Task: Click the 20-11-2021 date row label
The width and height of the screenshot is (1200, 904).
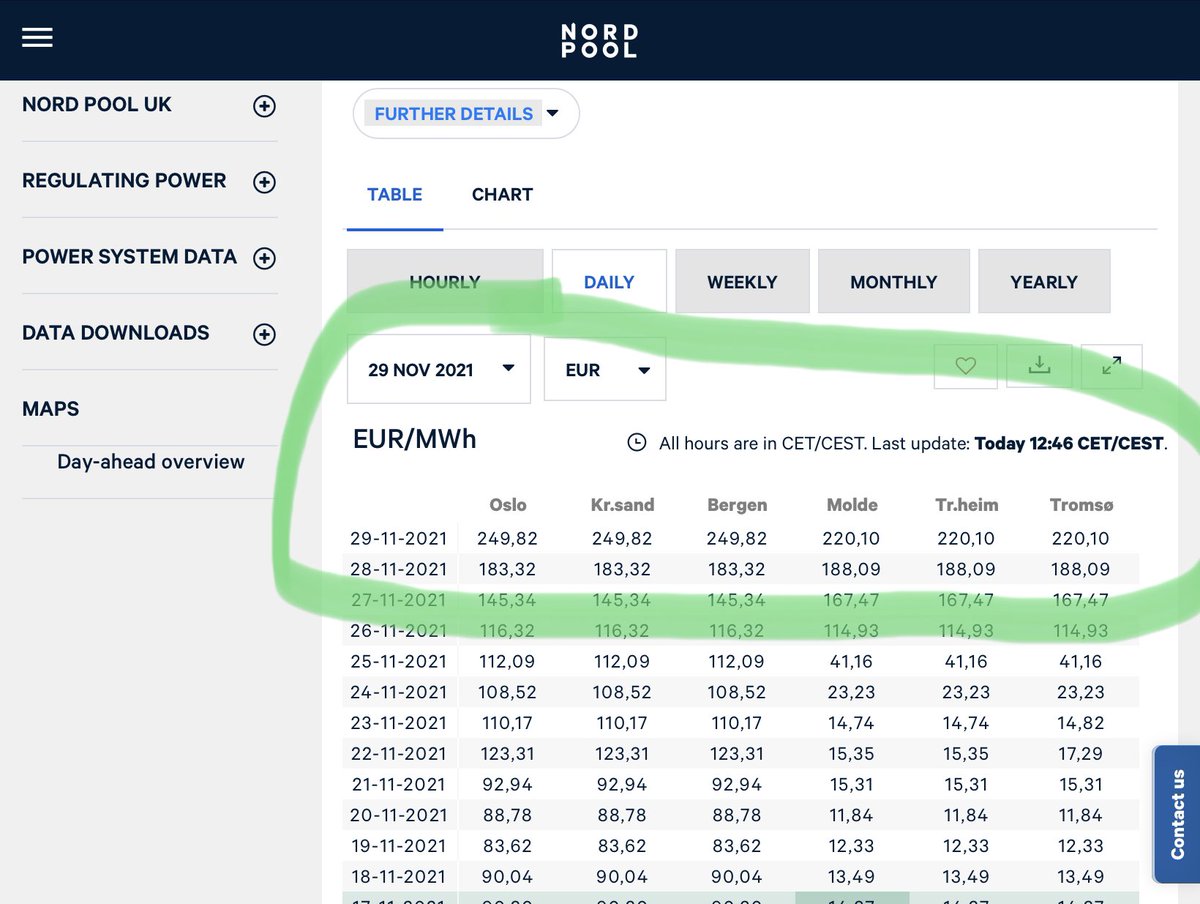Action: coord(398,815)
